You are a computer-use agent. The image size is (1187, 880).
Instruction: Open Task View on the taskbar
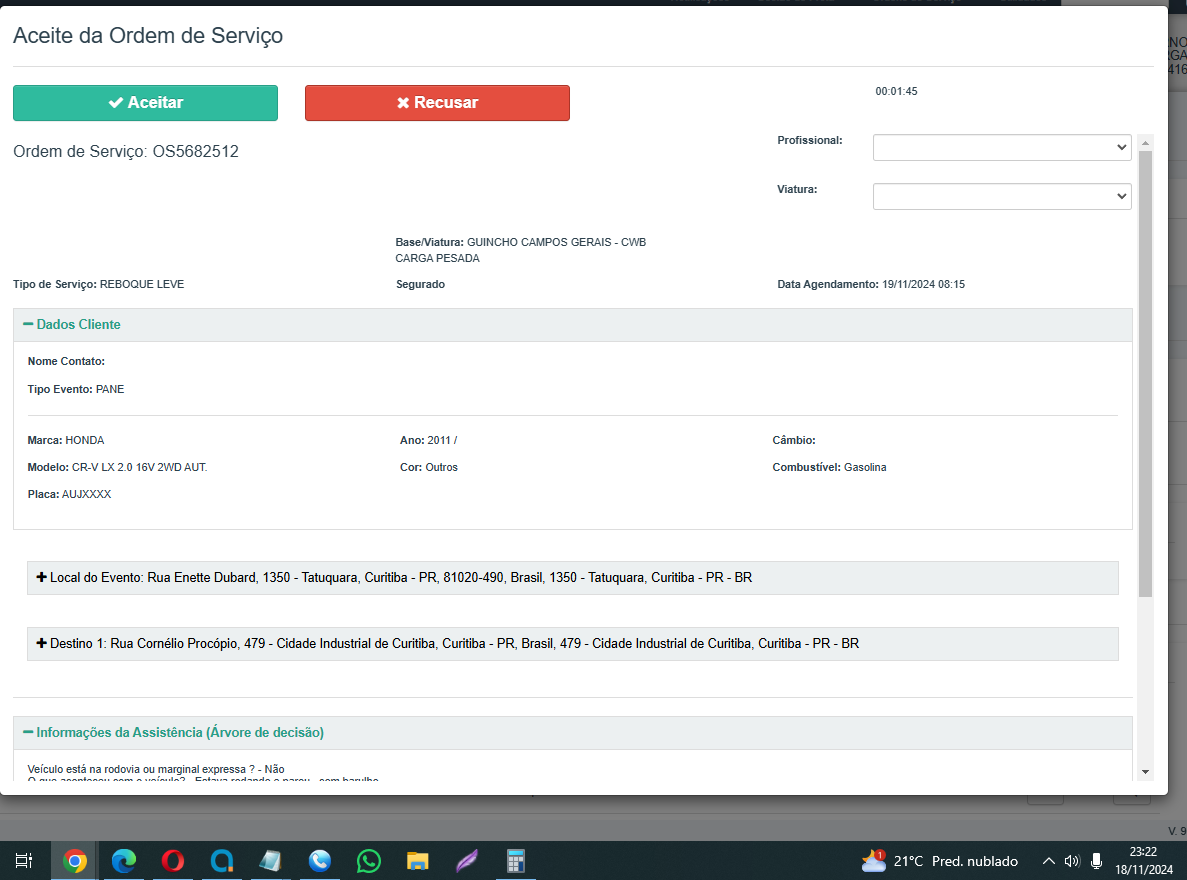point(24,861)
